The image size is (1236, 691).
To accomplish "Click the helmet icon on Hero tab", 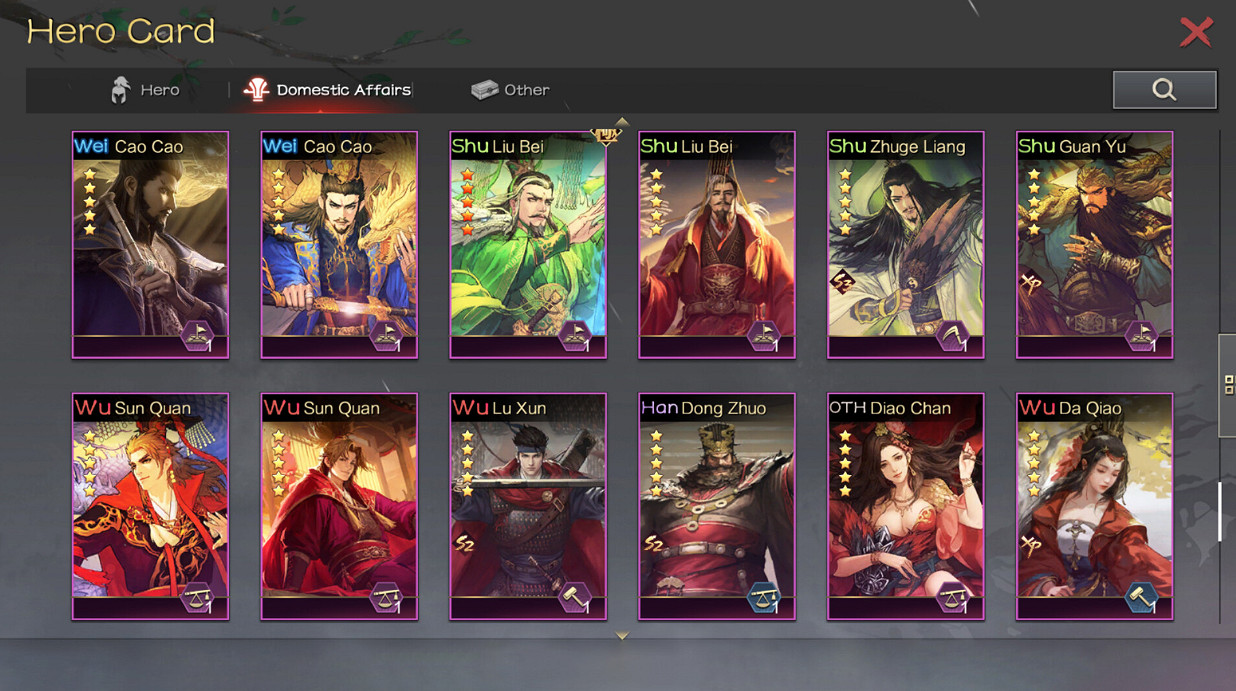I will point(120,90).
